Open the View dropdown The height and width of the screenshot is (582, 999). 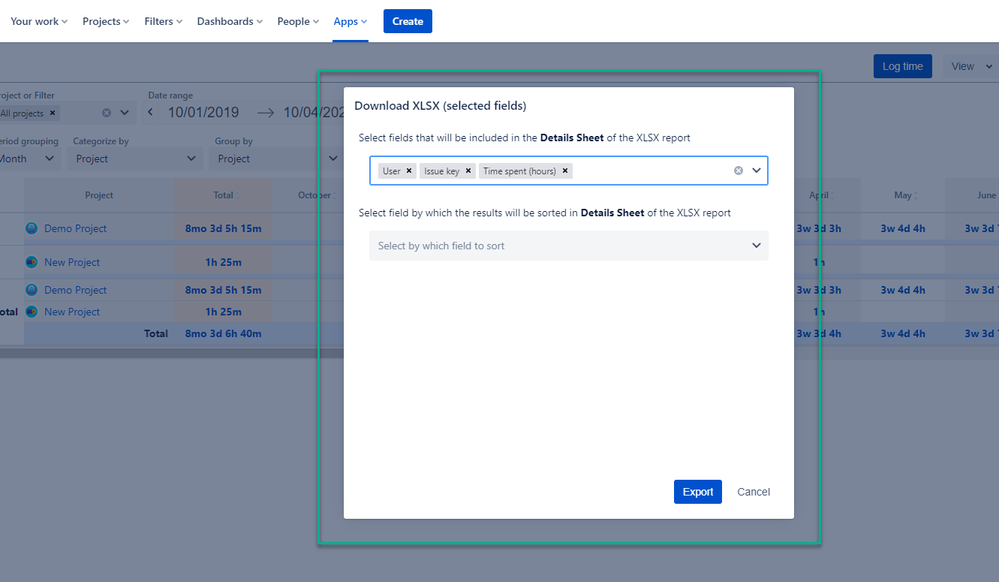click(970, 66)
